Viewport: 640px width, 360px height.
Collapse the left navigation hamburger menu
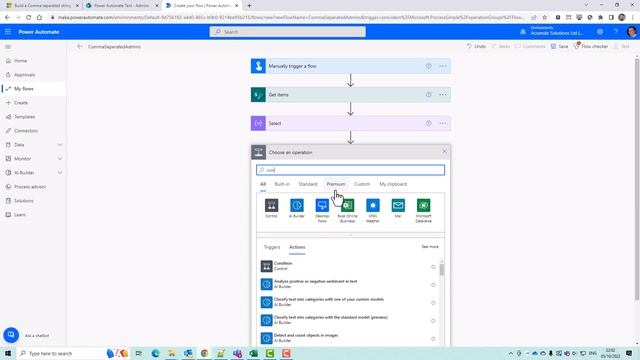8,47
